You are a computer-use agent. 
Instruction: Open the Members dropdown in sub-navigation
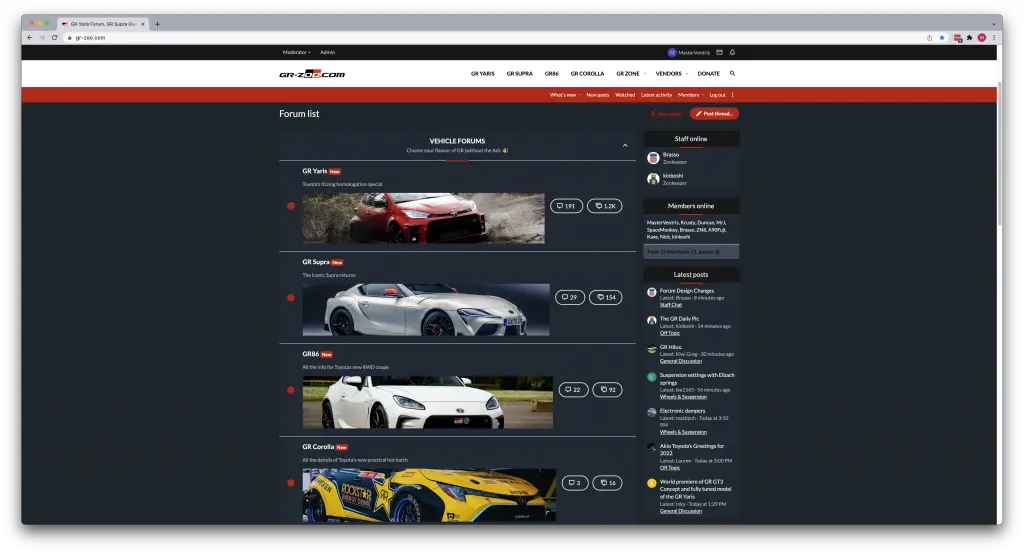pyautogui.click(x=691, y=95)
